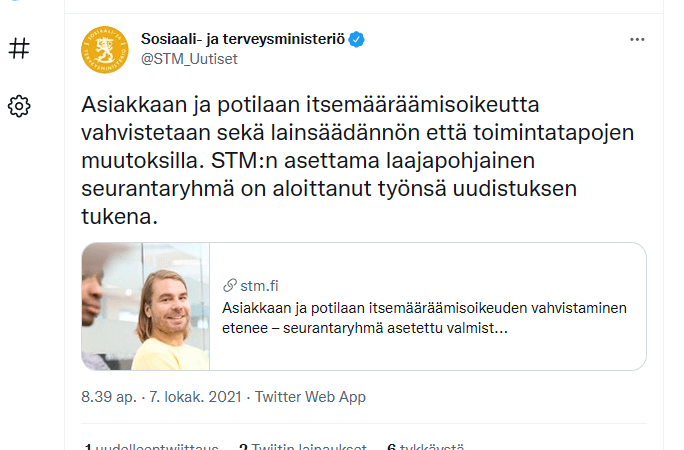Image resolution: width=684 pixels, height=450 pixels.
Task: Click the stm.fi domain text in card
Action: tap(260, 285)
